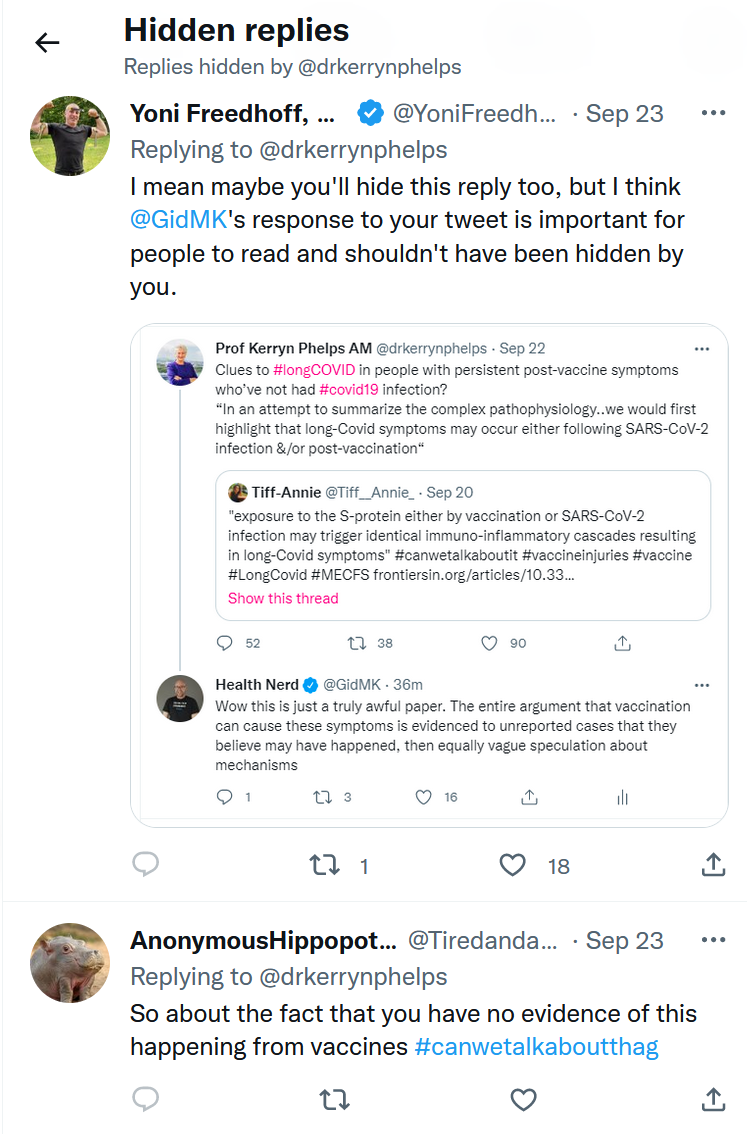Reply to Yoni Freedhoff's tweet
Viewport: 747px width, 1134px height.
(146, 864)
